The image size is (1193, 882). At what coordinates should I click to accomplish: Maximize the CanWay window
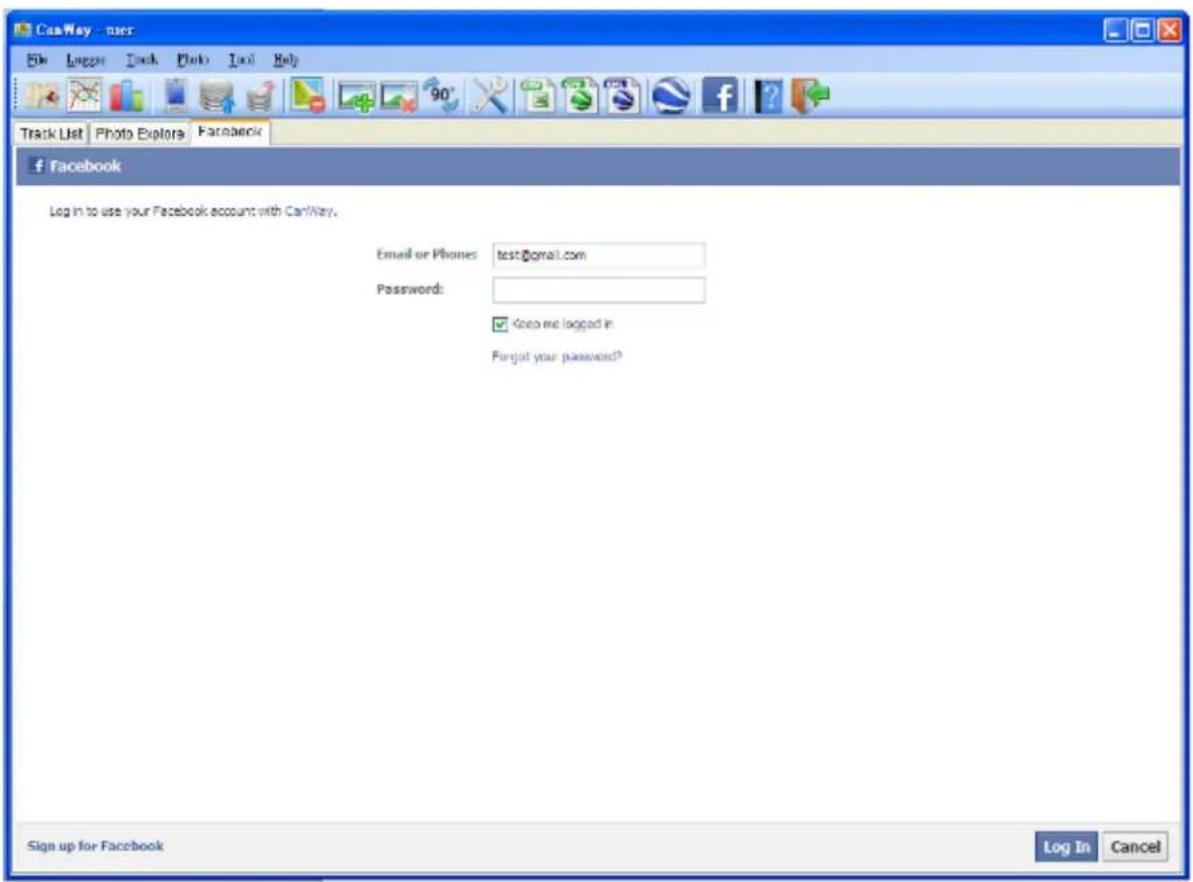pyautogui.click(x=1142, y=30)
